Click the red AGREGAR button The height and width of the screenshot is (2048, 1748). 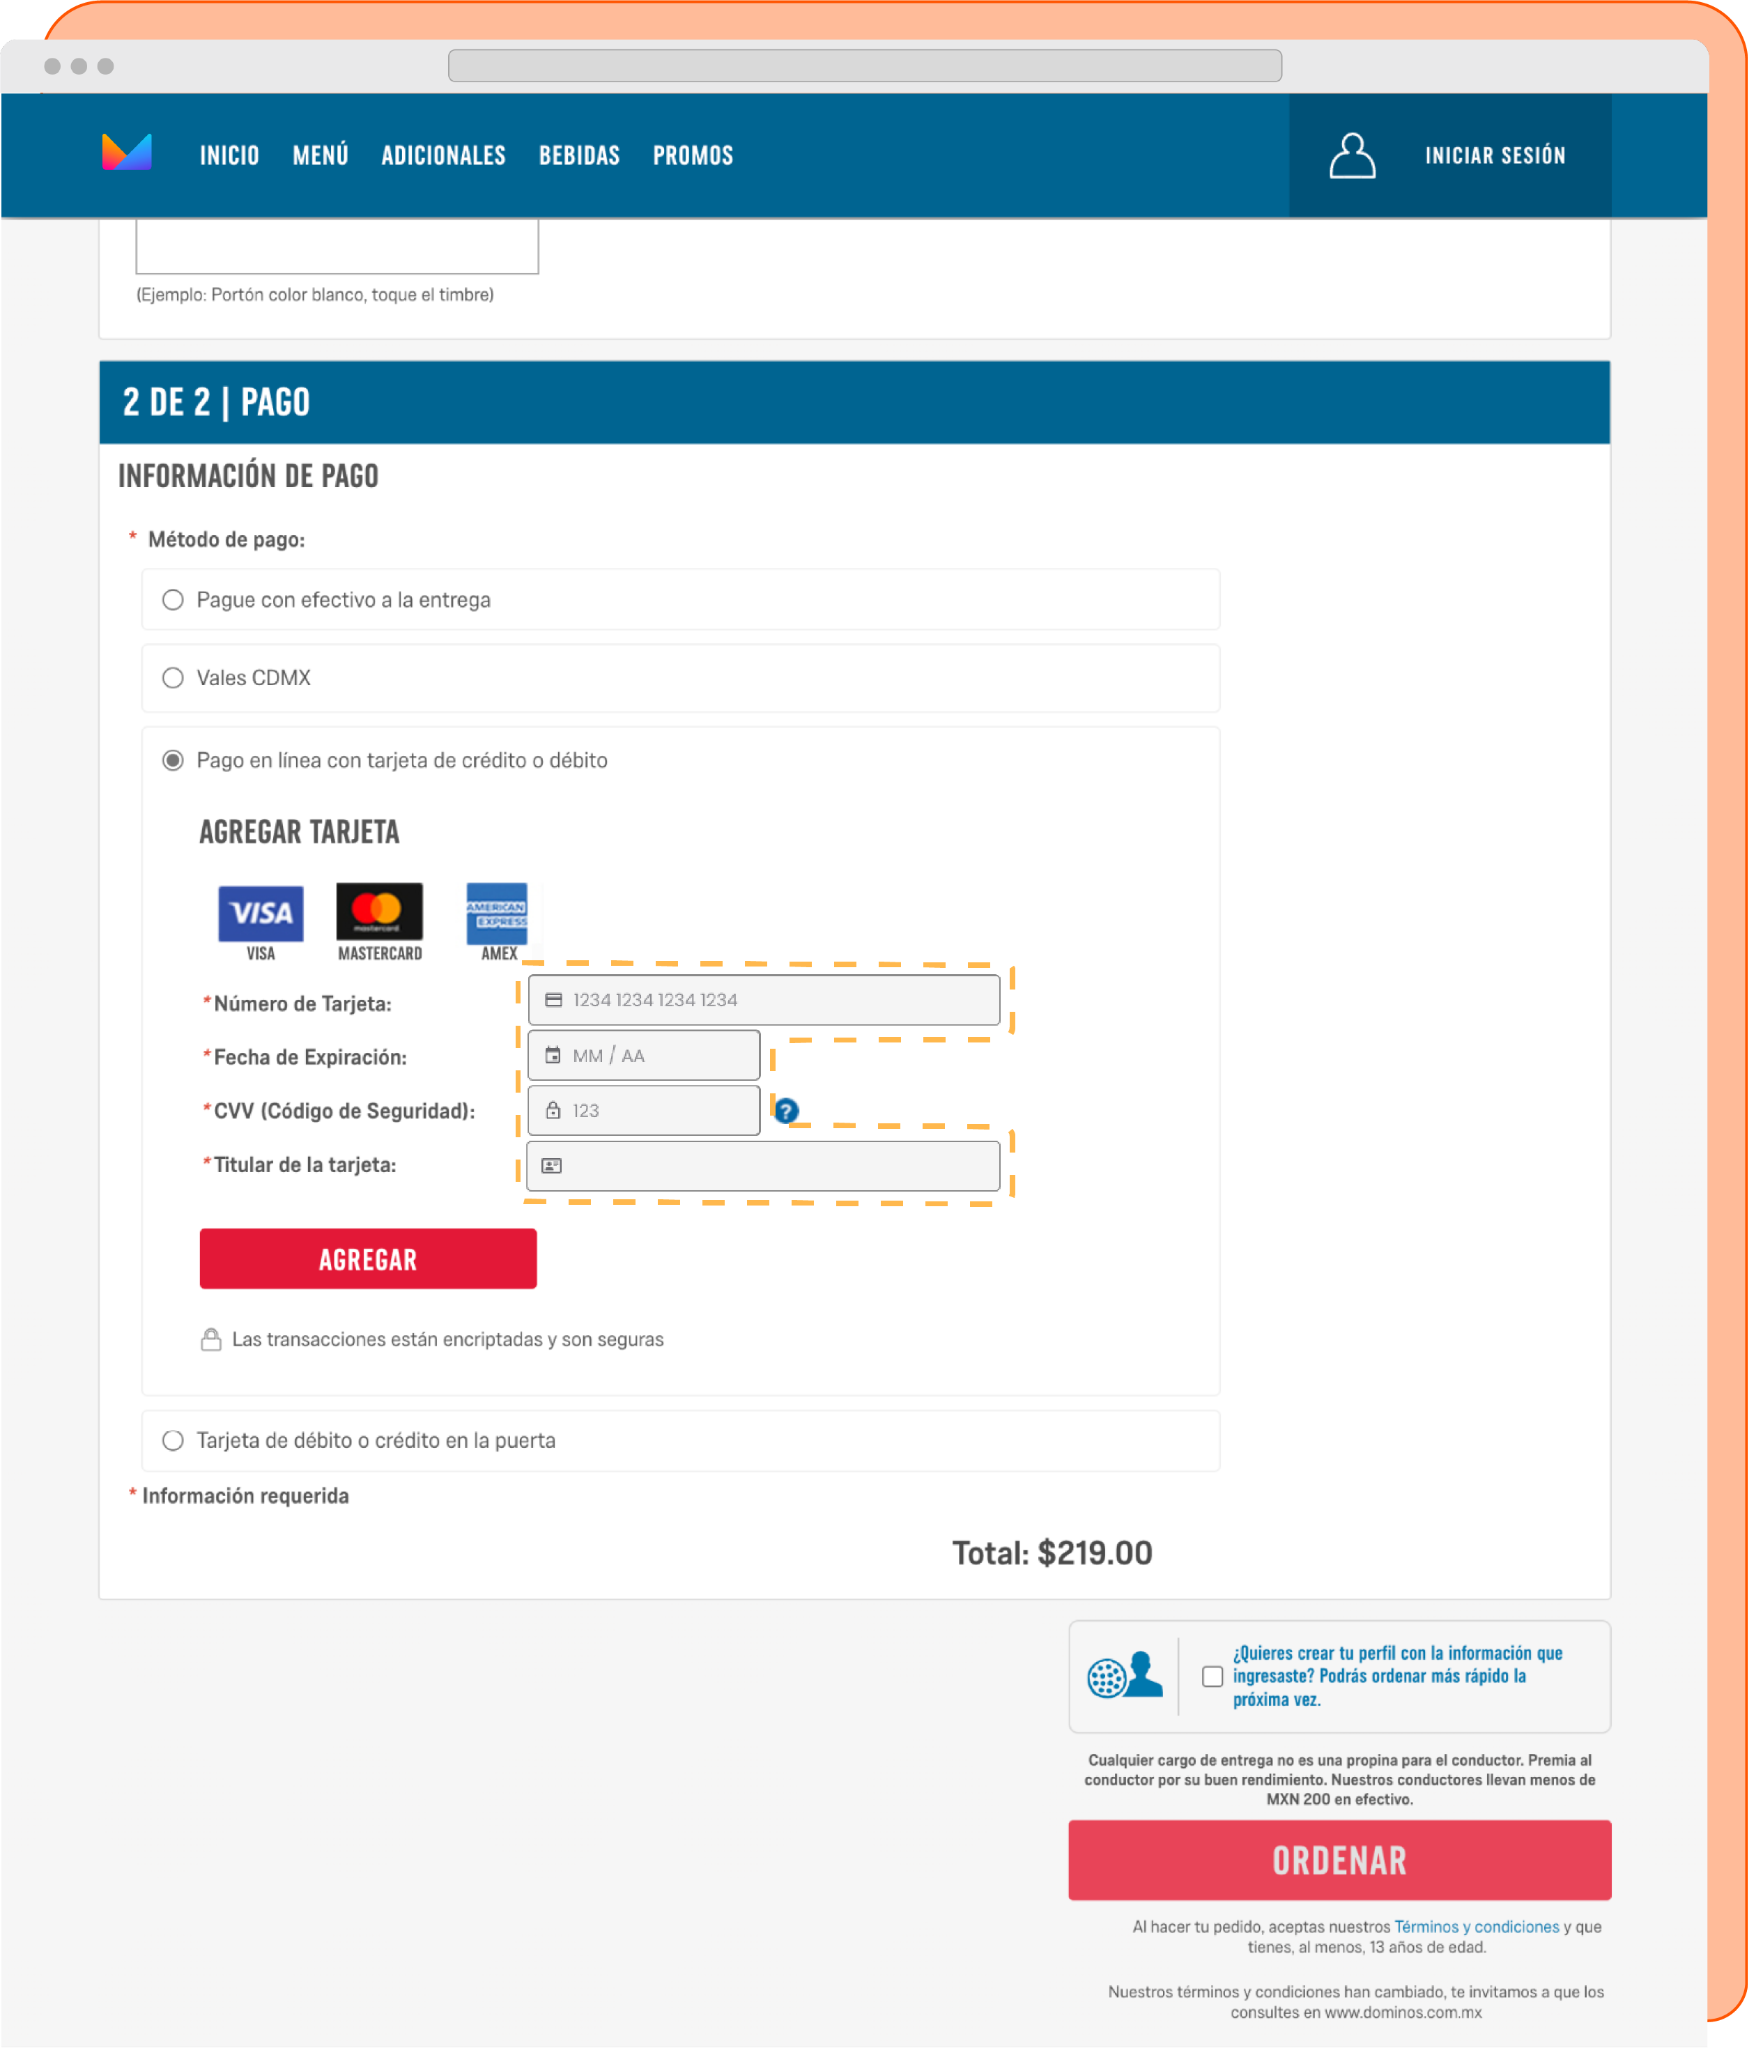pyautogui.click(x=368, y=1259)
